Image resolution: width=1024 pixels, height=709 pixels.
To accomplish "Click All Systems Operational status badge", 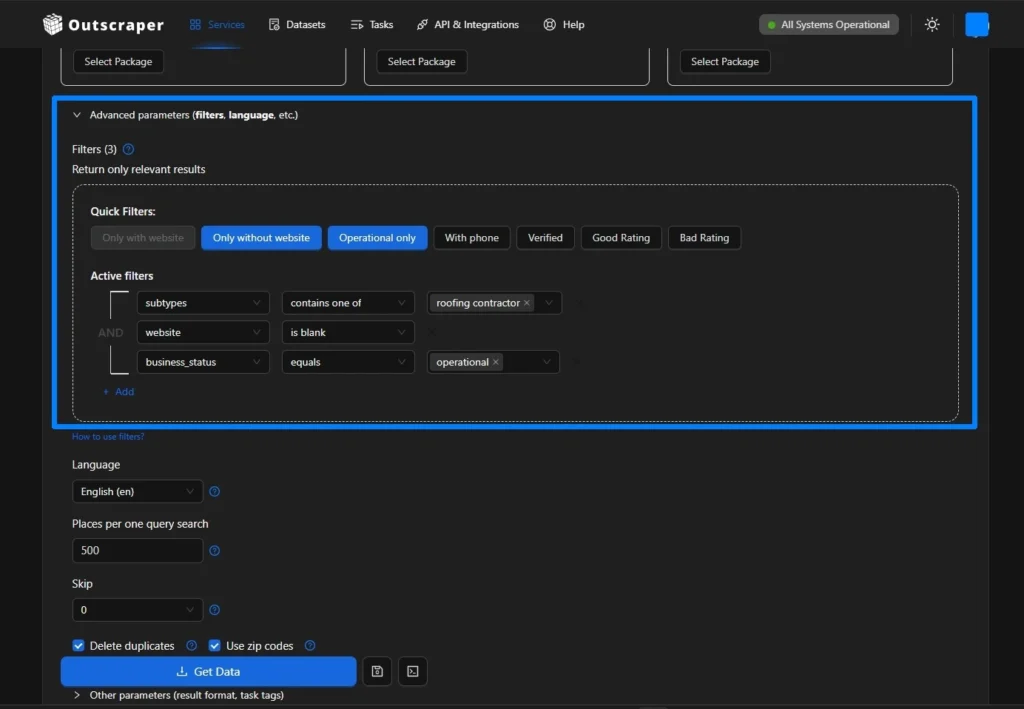I will point(828,25).
